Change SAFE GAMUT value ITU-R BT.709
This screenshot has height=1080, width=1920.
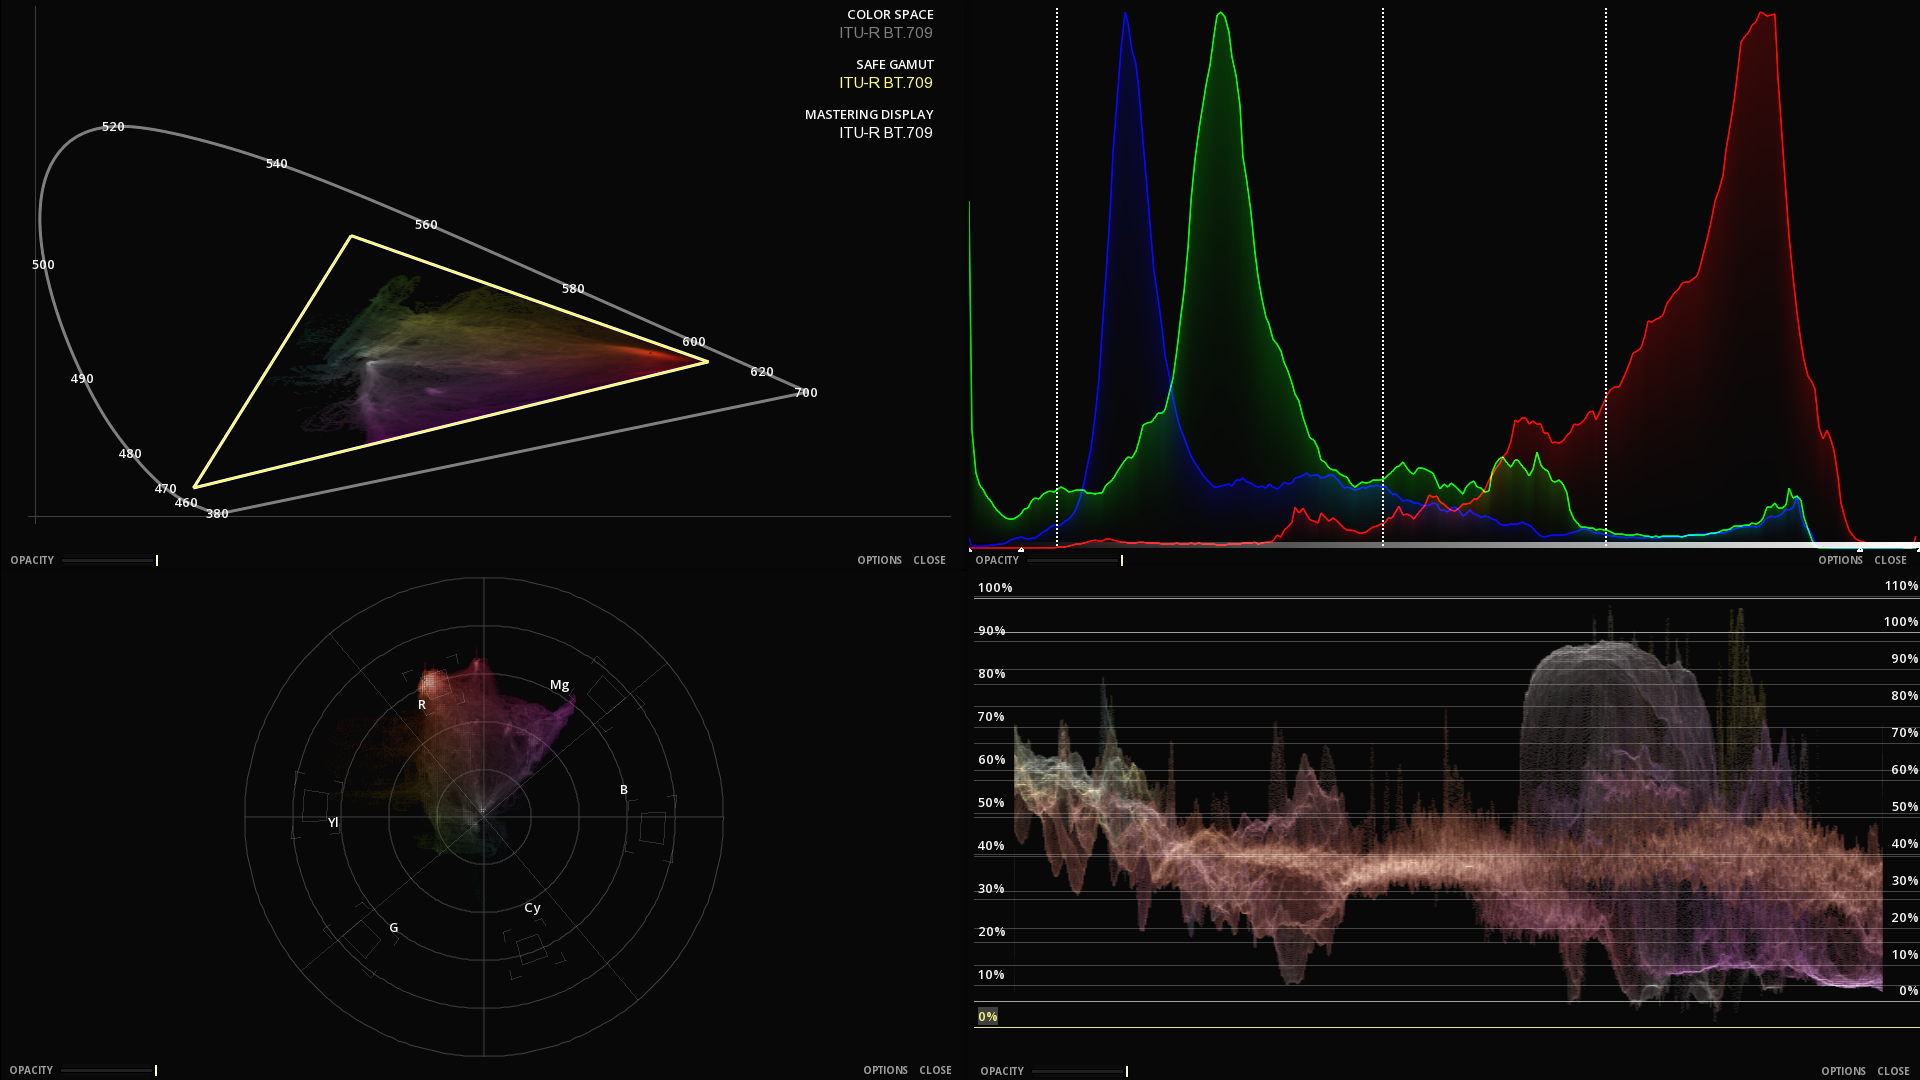click(886, 83)
